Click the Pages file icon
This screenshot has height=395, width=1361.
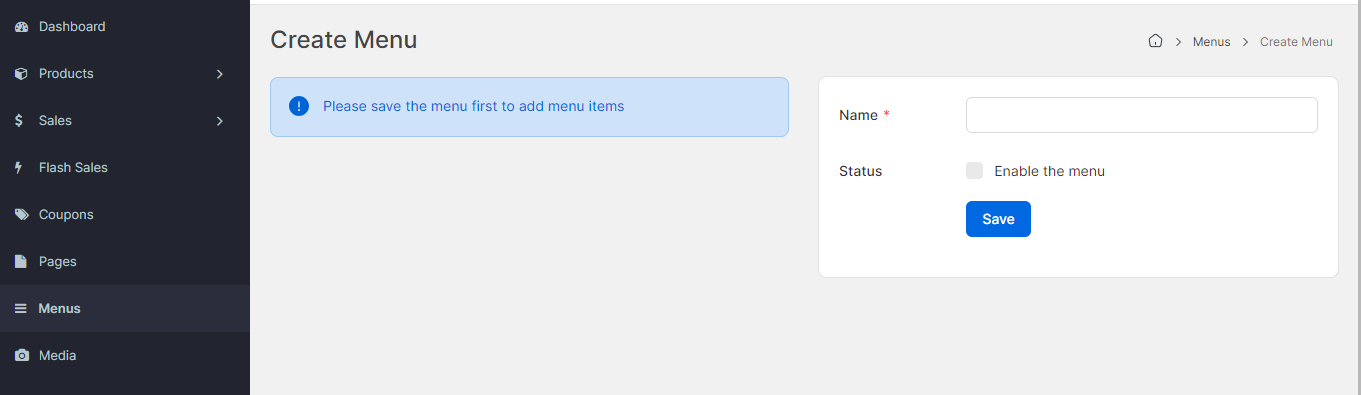20,262
